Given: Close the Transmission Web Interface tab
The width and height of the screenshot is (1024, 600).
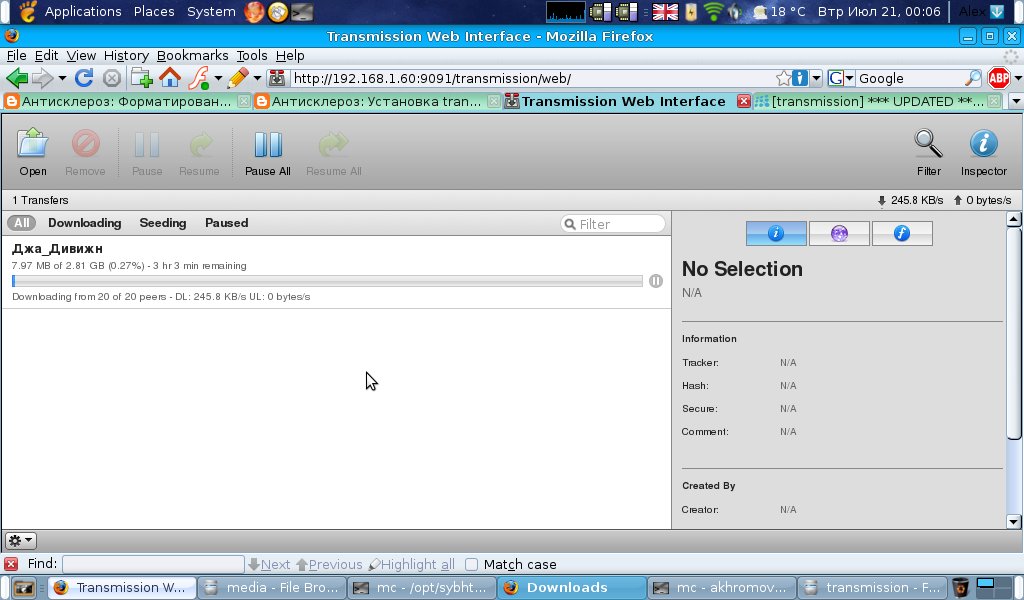Looking at the screenshot, I should (x=743, y=101).
